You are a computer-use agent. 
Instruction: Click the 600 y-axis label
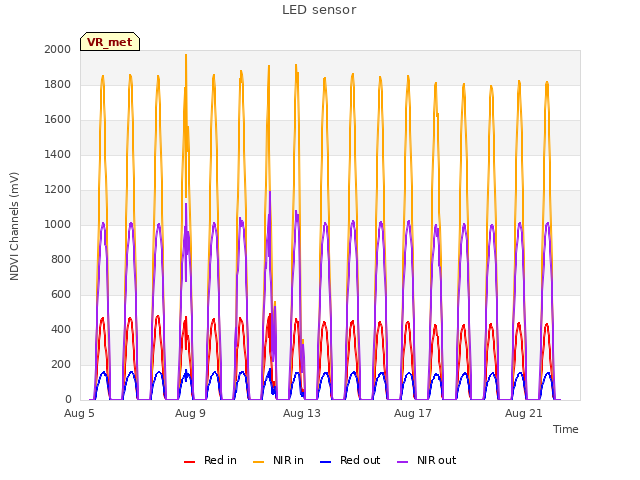pos(61,294)
